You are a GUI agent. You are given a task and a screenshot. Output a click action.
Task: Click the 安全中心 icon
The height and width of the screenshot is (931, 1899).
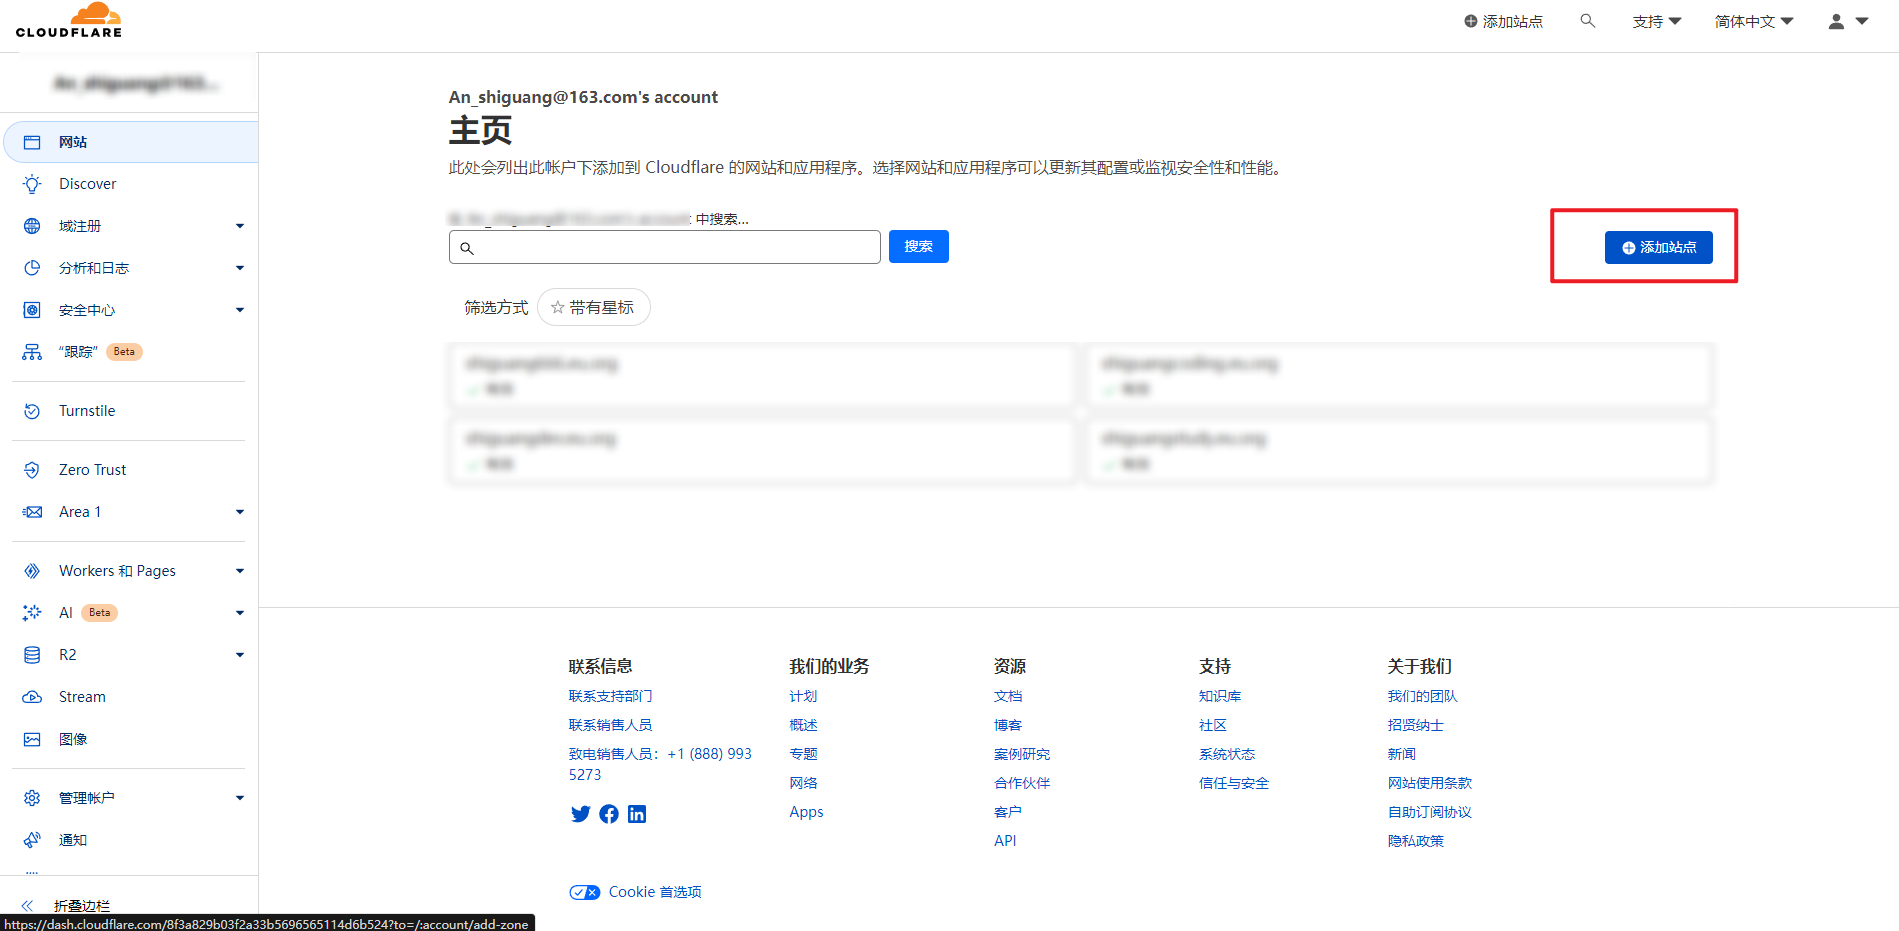pyautogui.click(x=32, y=310)
